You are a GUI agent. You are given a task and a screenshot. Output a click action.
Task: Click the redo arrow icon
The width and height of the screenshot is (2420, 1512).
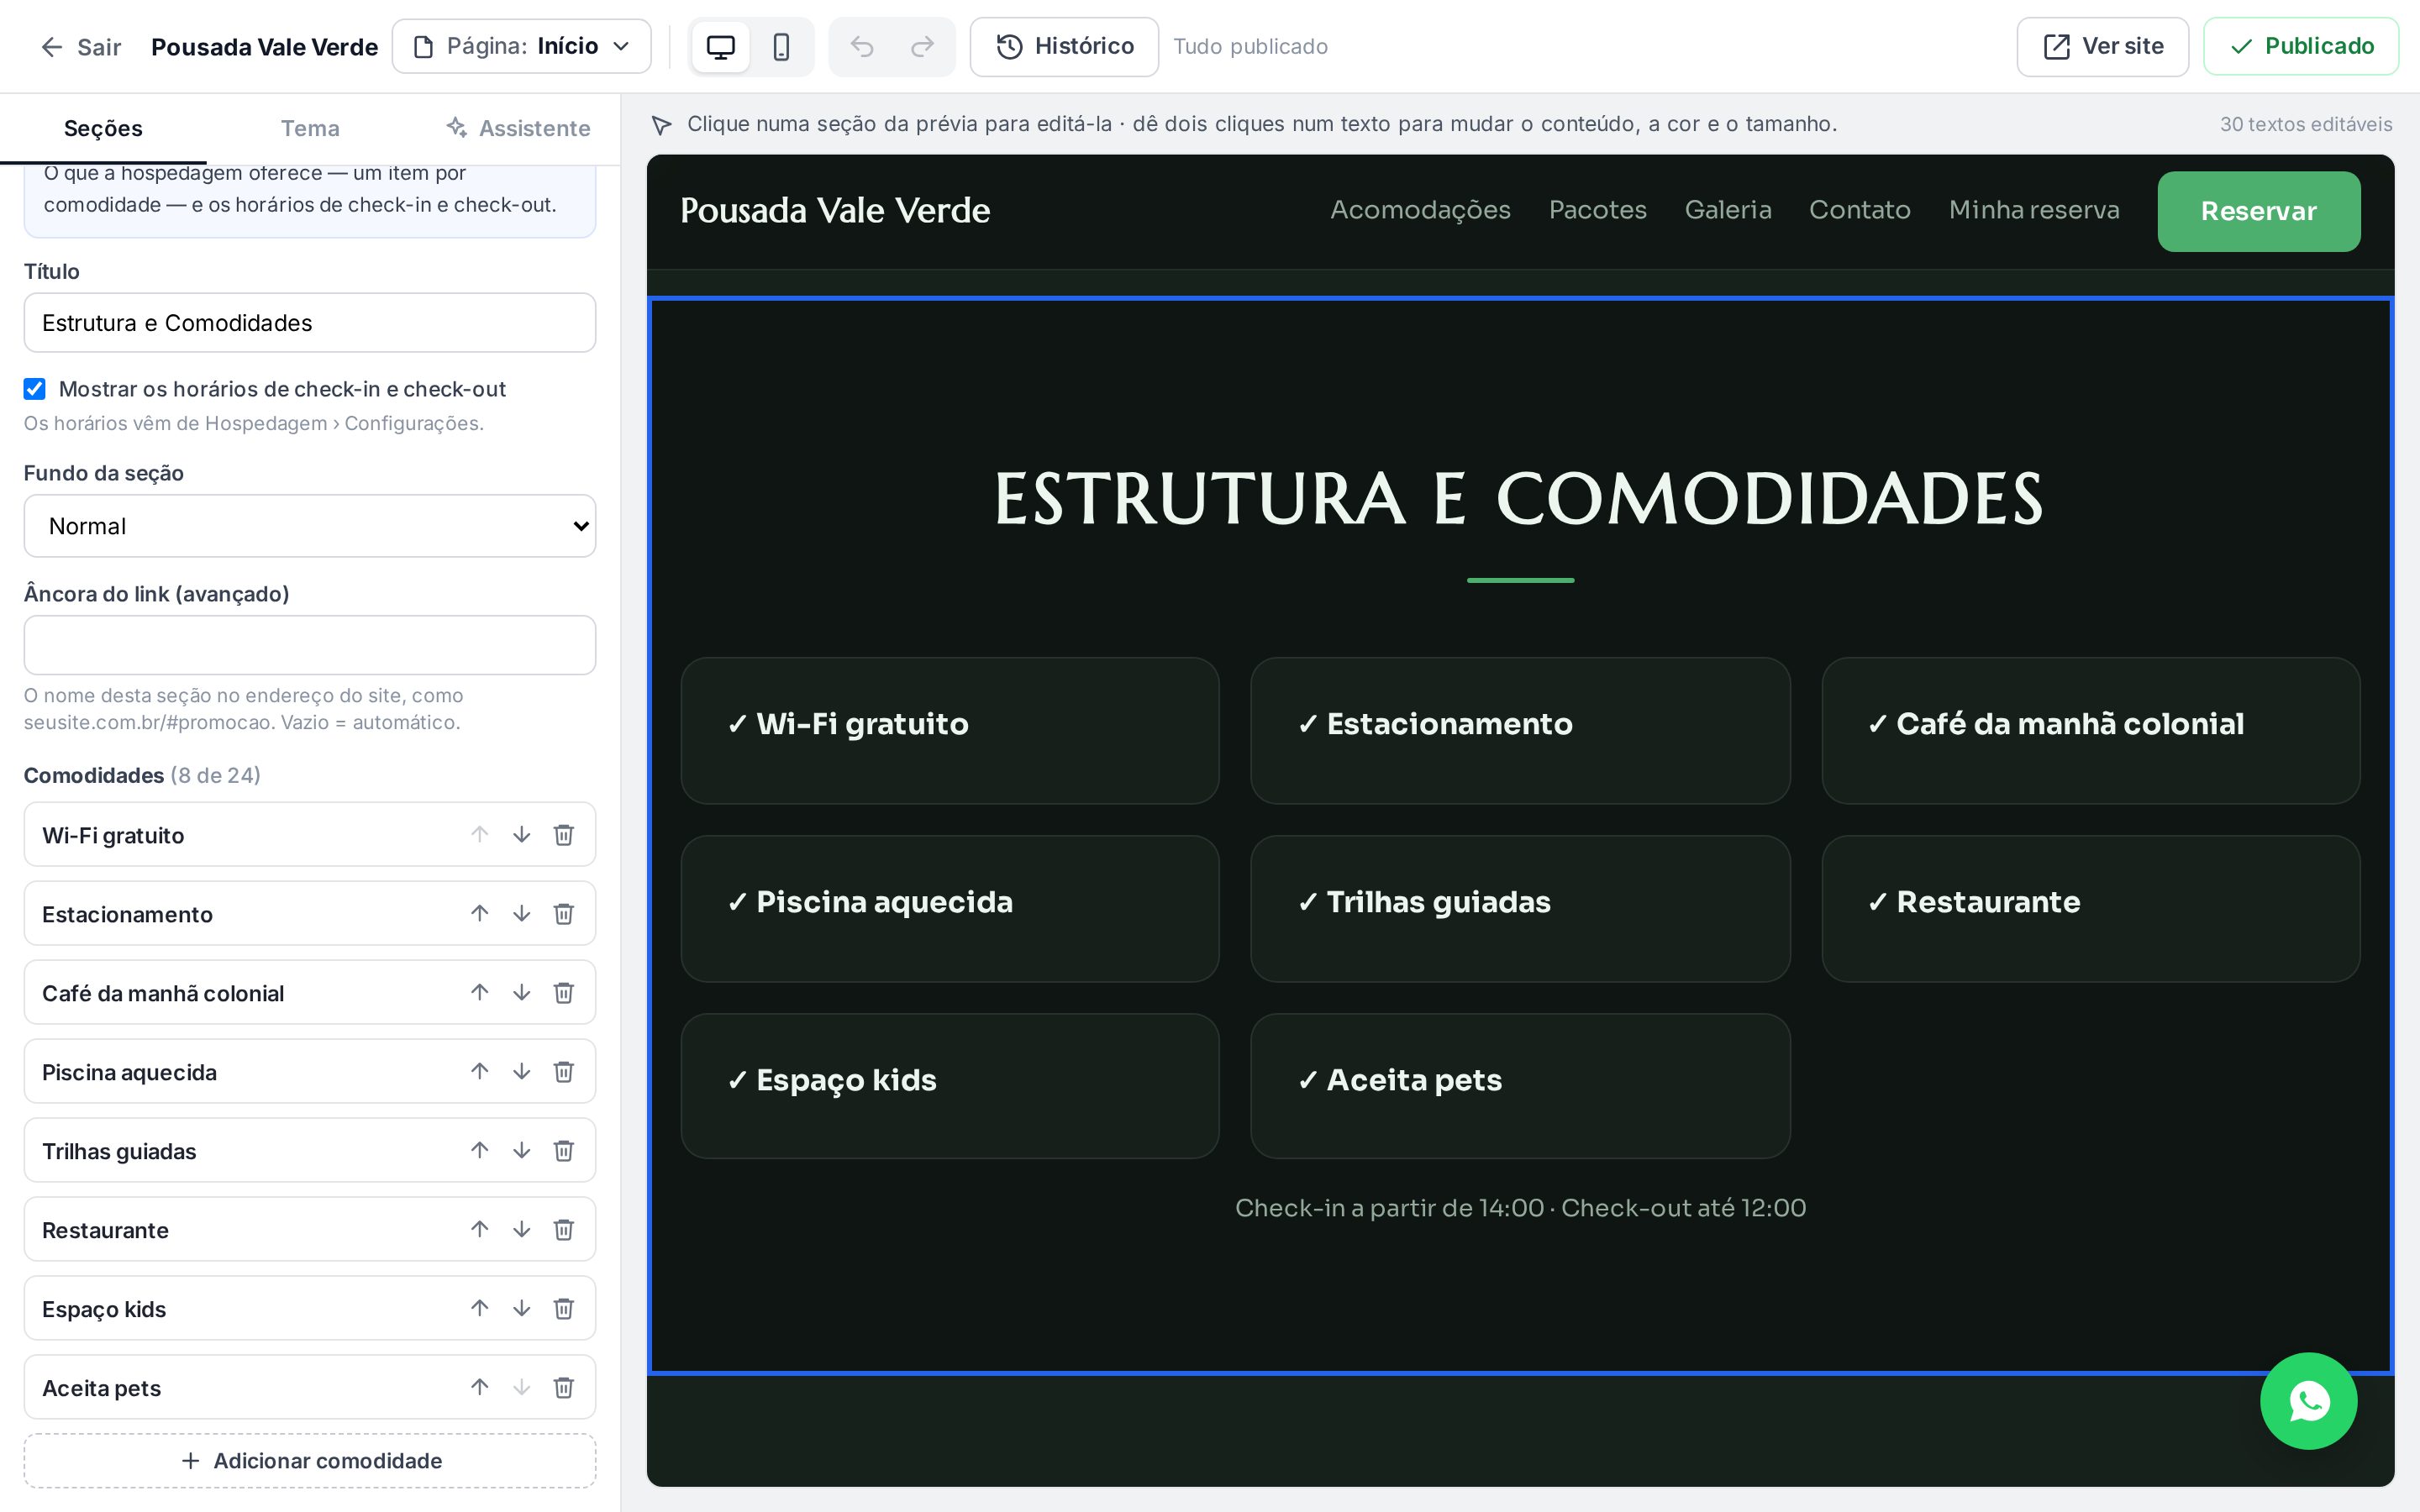pos(922,47)
